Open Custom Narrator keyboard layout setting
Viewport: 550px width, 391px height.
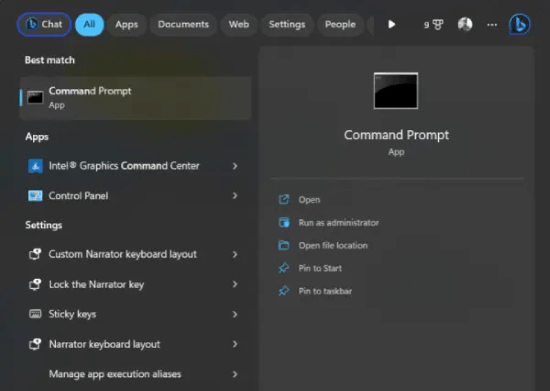[x=124, y=254]
